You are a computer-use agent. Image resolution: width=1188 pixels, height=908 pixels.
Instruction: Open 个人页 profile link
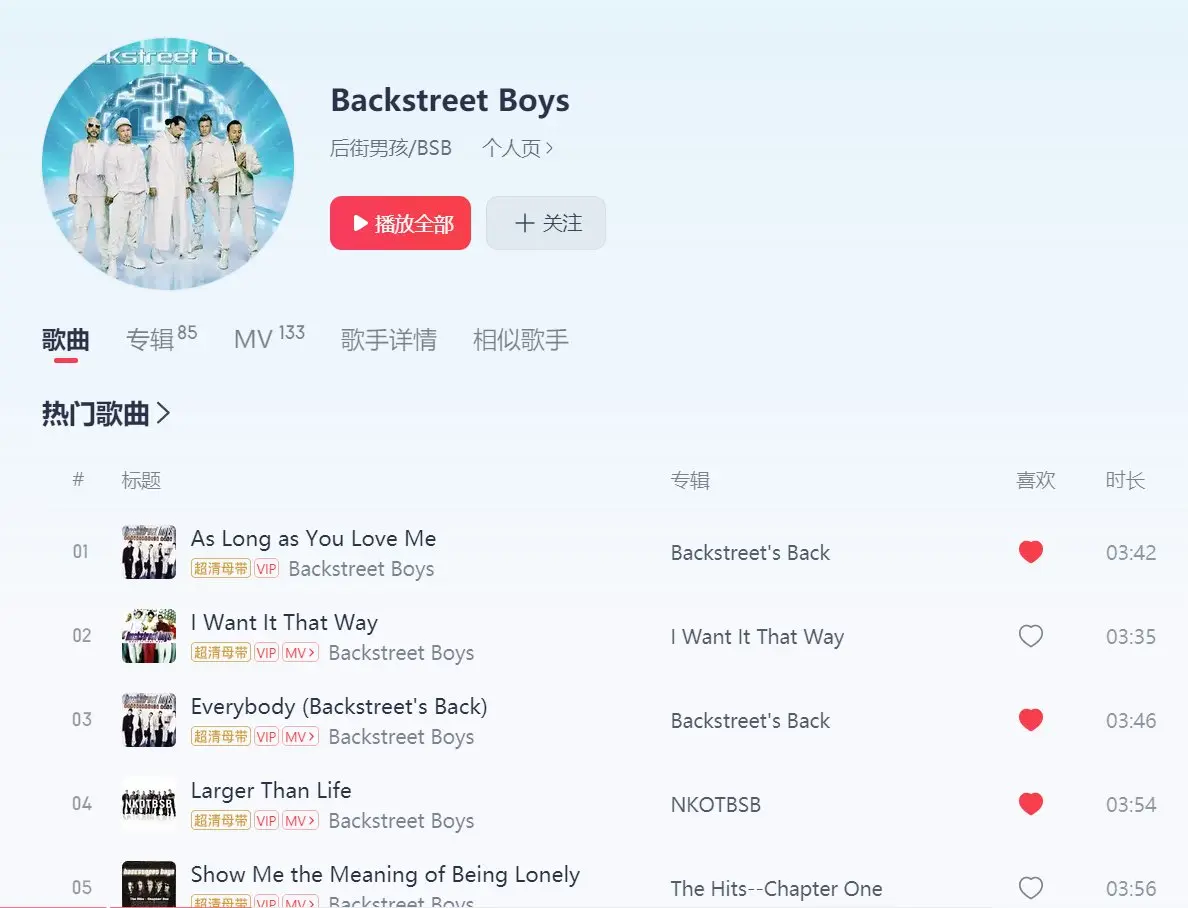517,148
